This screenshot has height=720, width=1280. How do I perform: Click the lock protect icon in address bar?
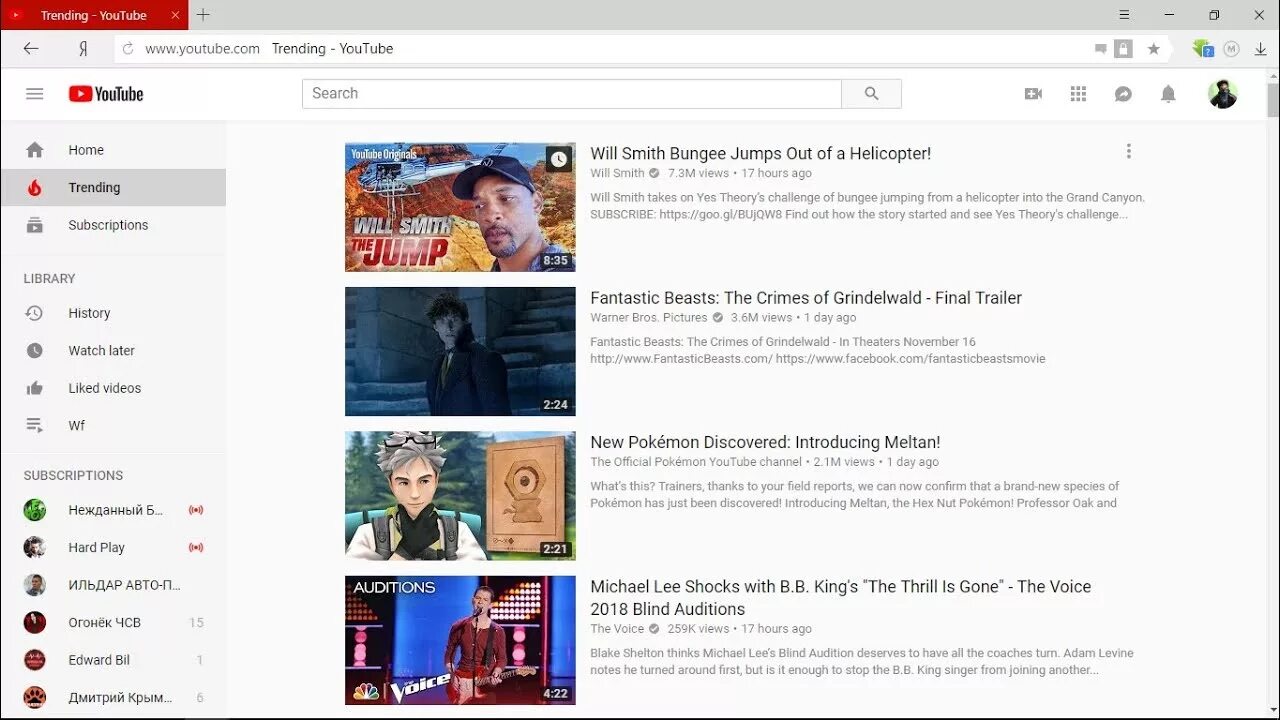(x=1124, y=48)
